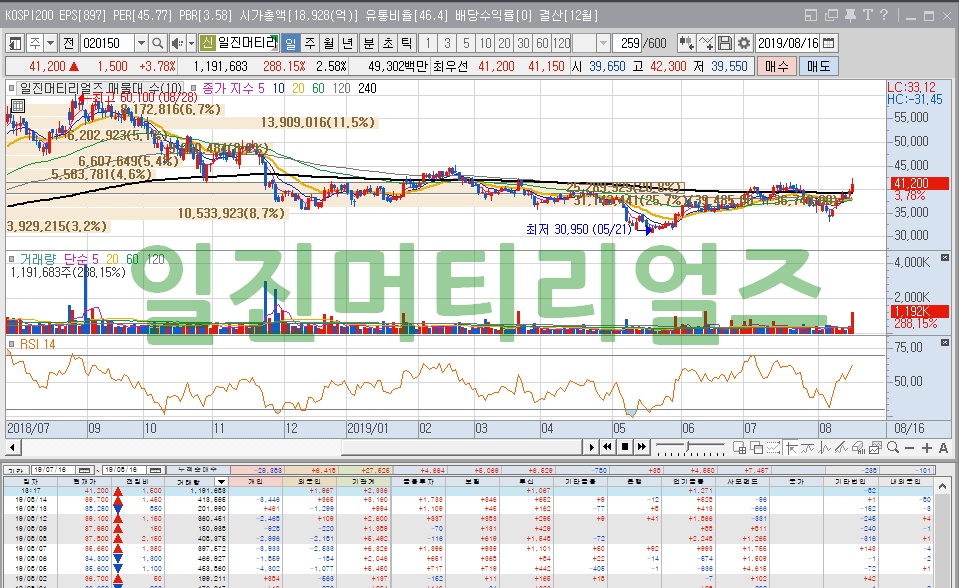Select the 10 interval button
The width and height of the screenshot is (959, 588).
pyautogui.click(x=485, y=43)
